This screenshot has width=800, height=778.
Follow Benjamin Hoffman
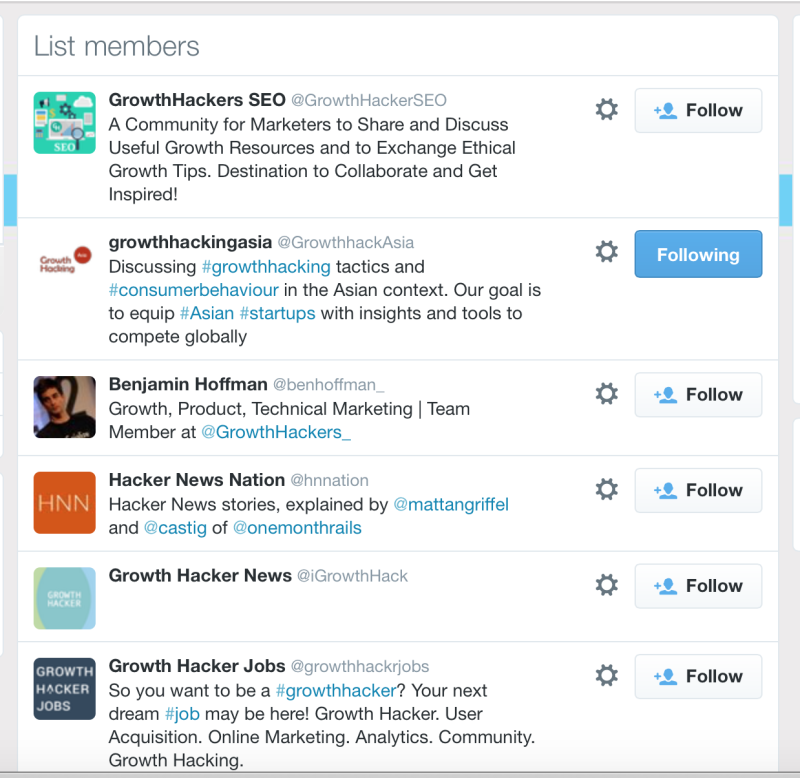click(698, 395)
